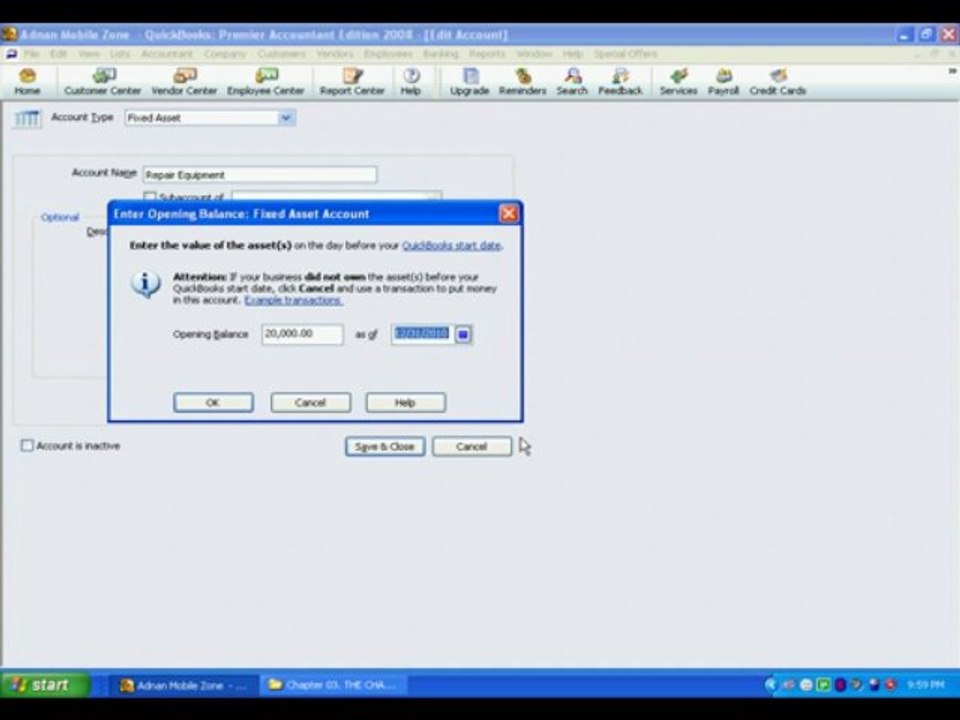Open the Employee Center
The image size is (960, 720).
tap(266, 82)
